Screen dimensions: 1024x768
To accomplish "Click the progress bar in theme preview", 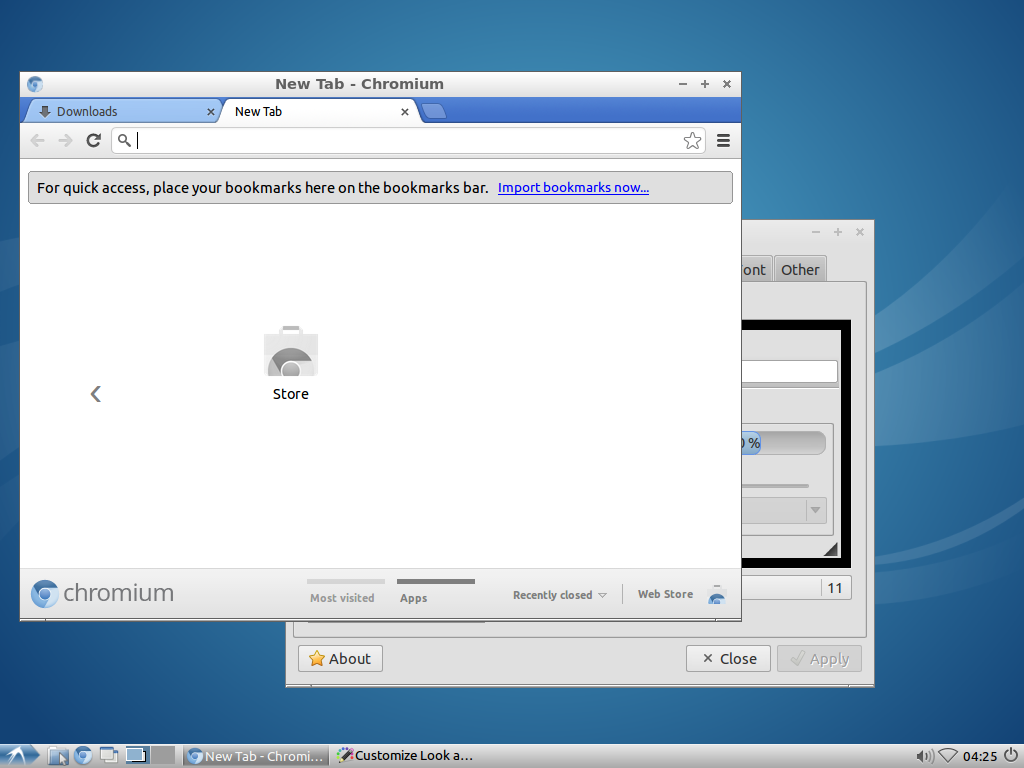I will coord(784,443).
